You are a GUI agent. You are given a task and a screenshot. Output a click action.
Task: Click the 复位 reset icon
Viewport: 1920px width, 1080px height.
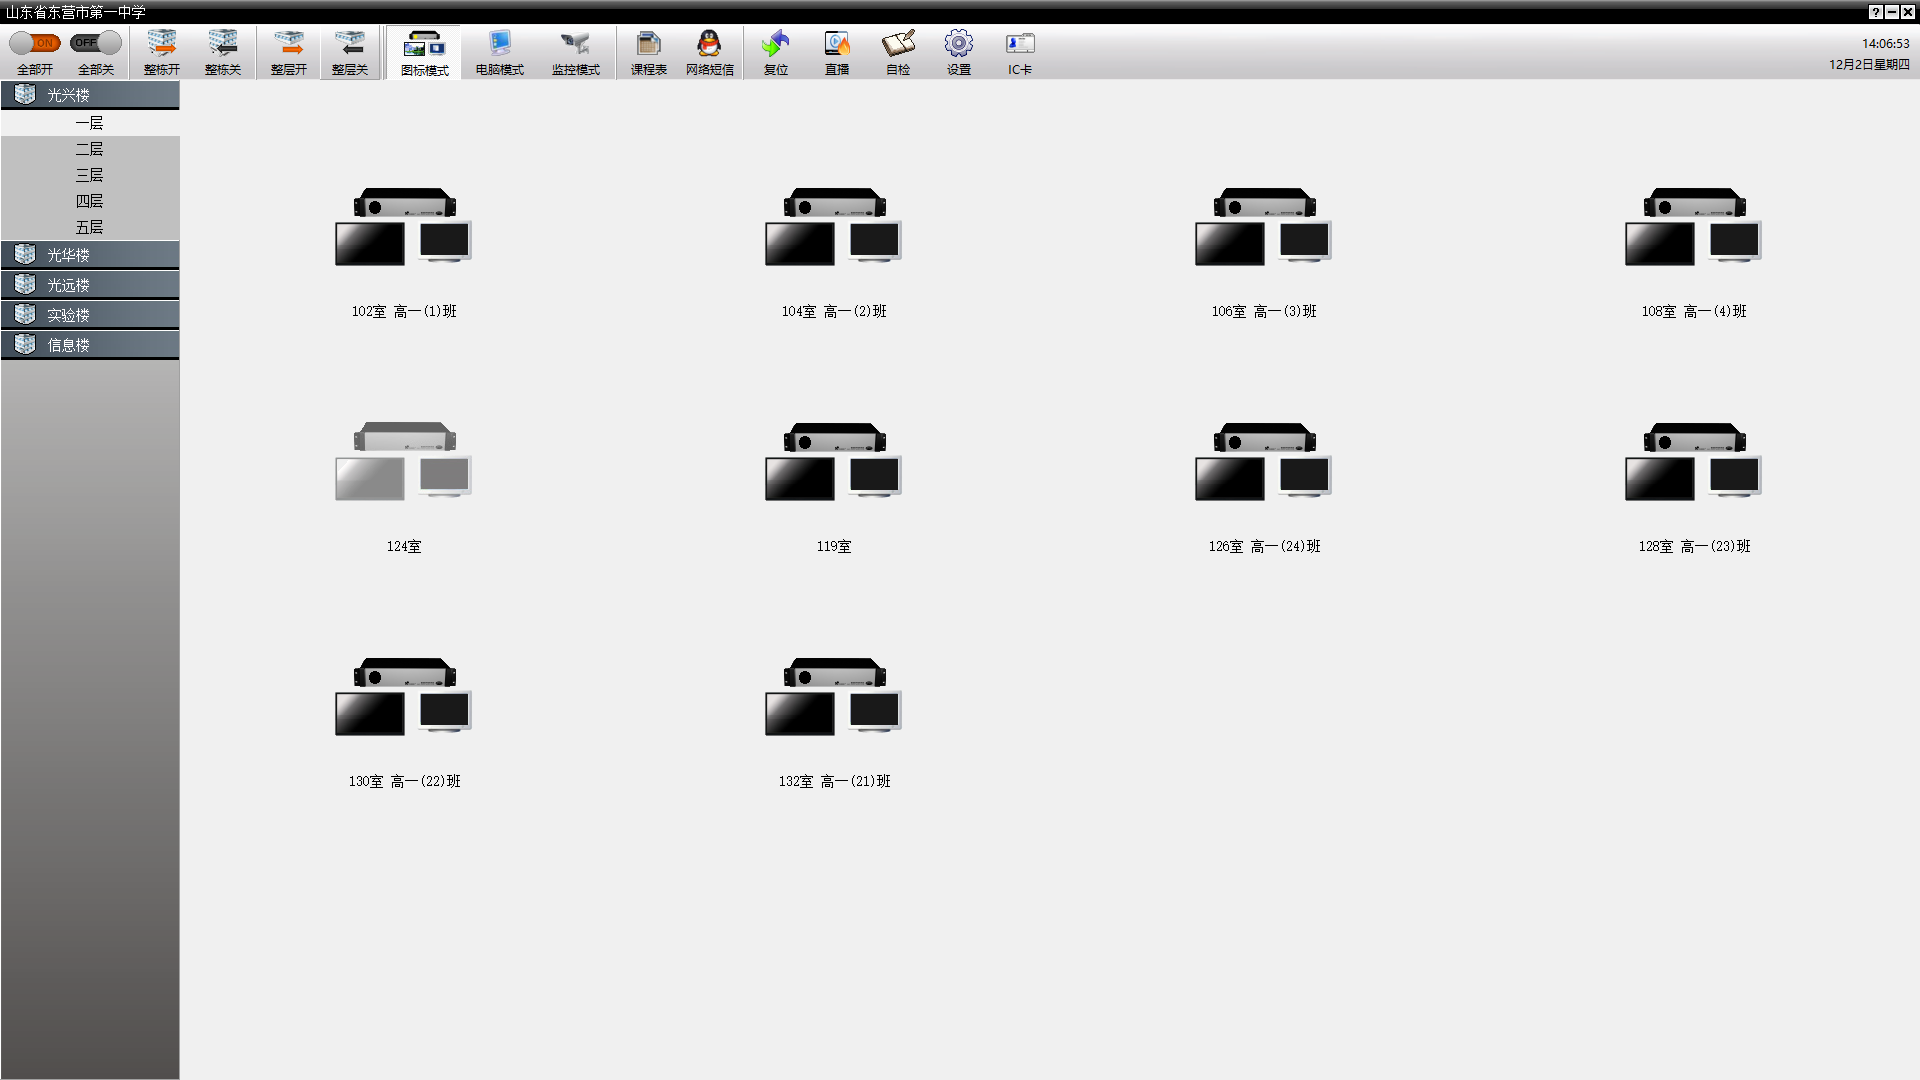pyautogui.click(x=775, y=45)
